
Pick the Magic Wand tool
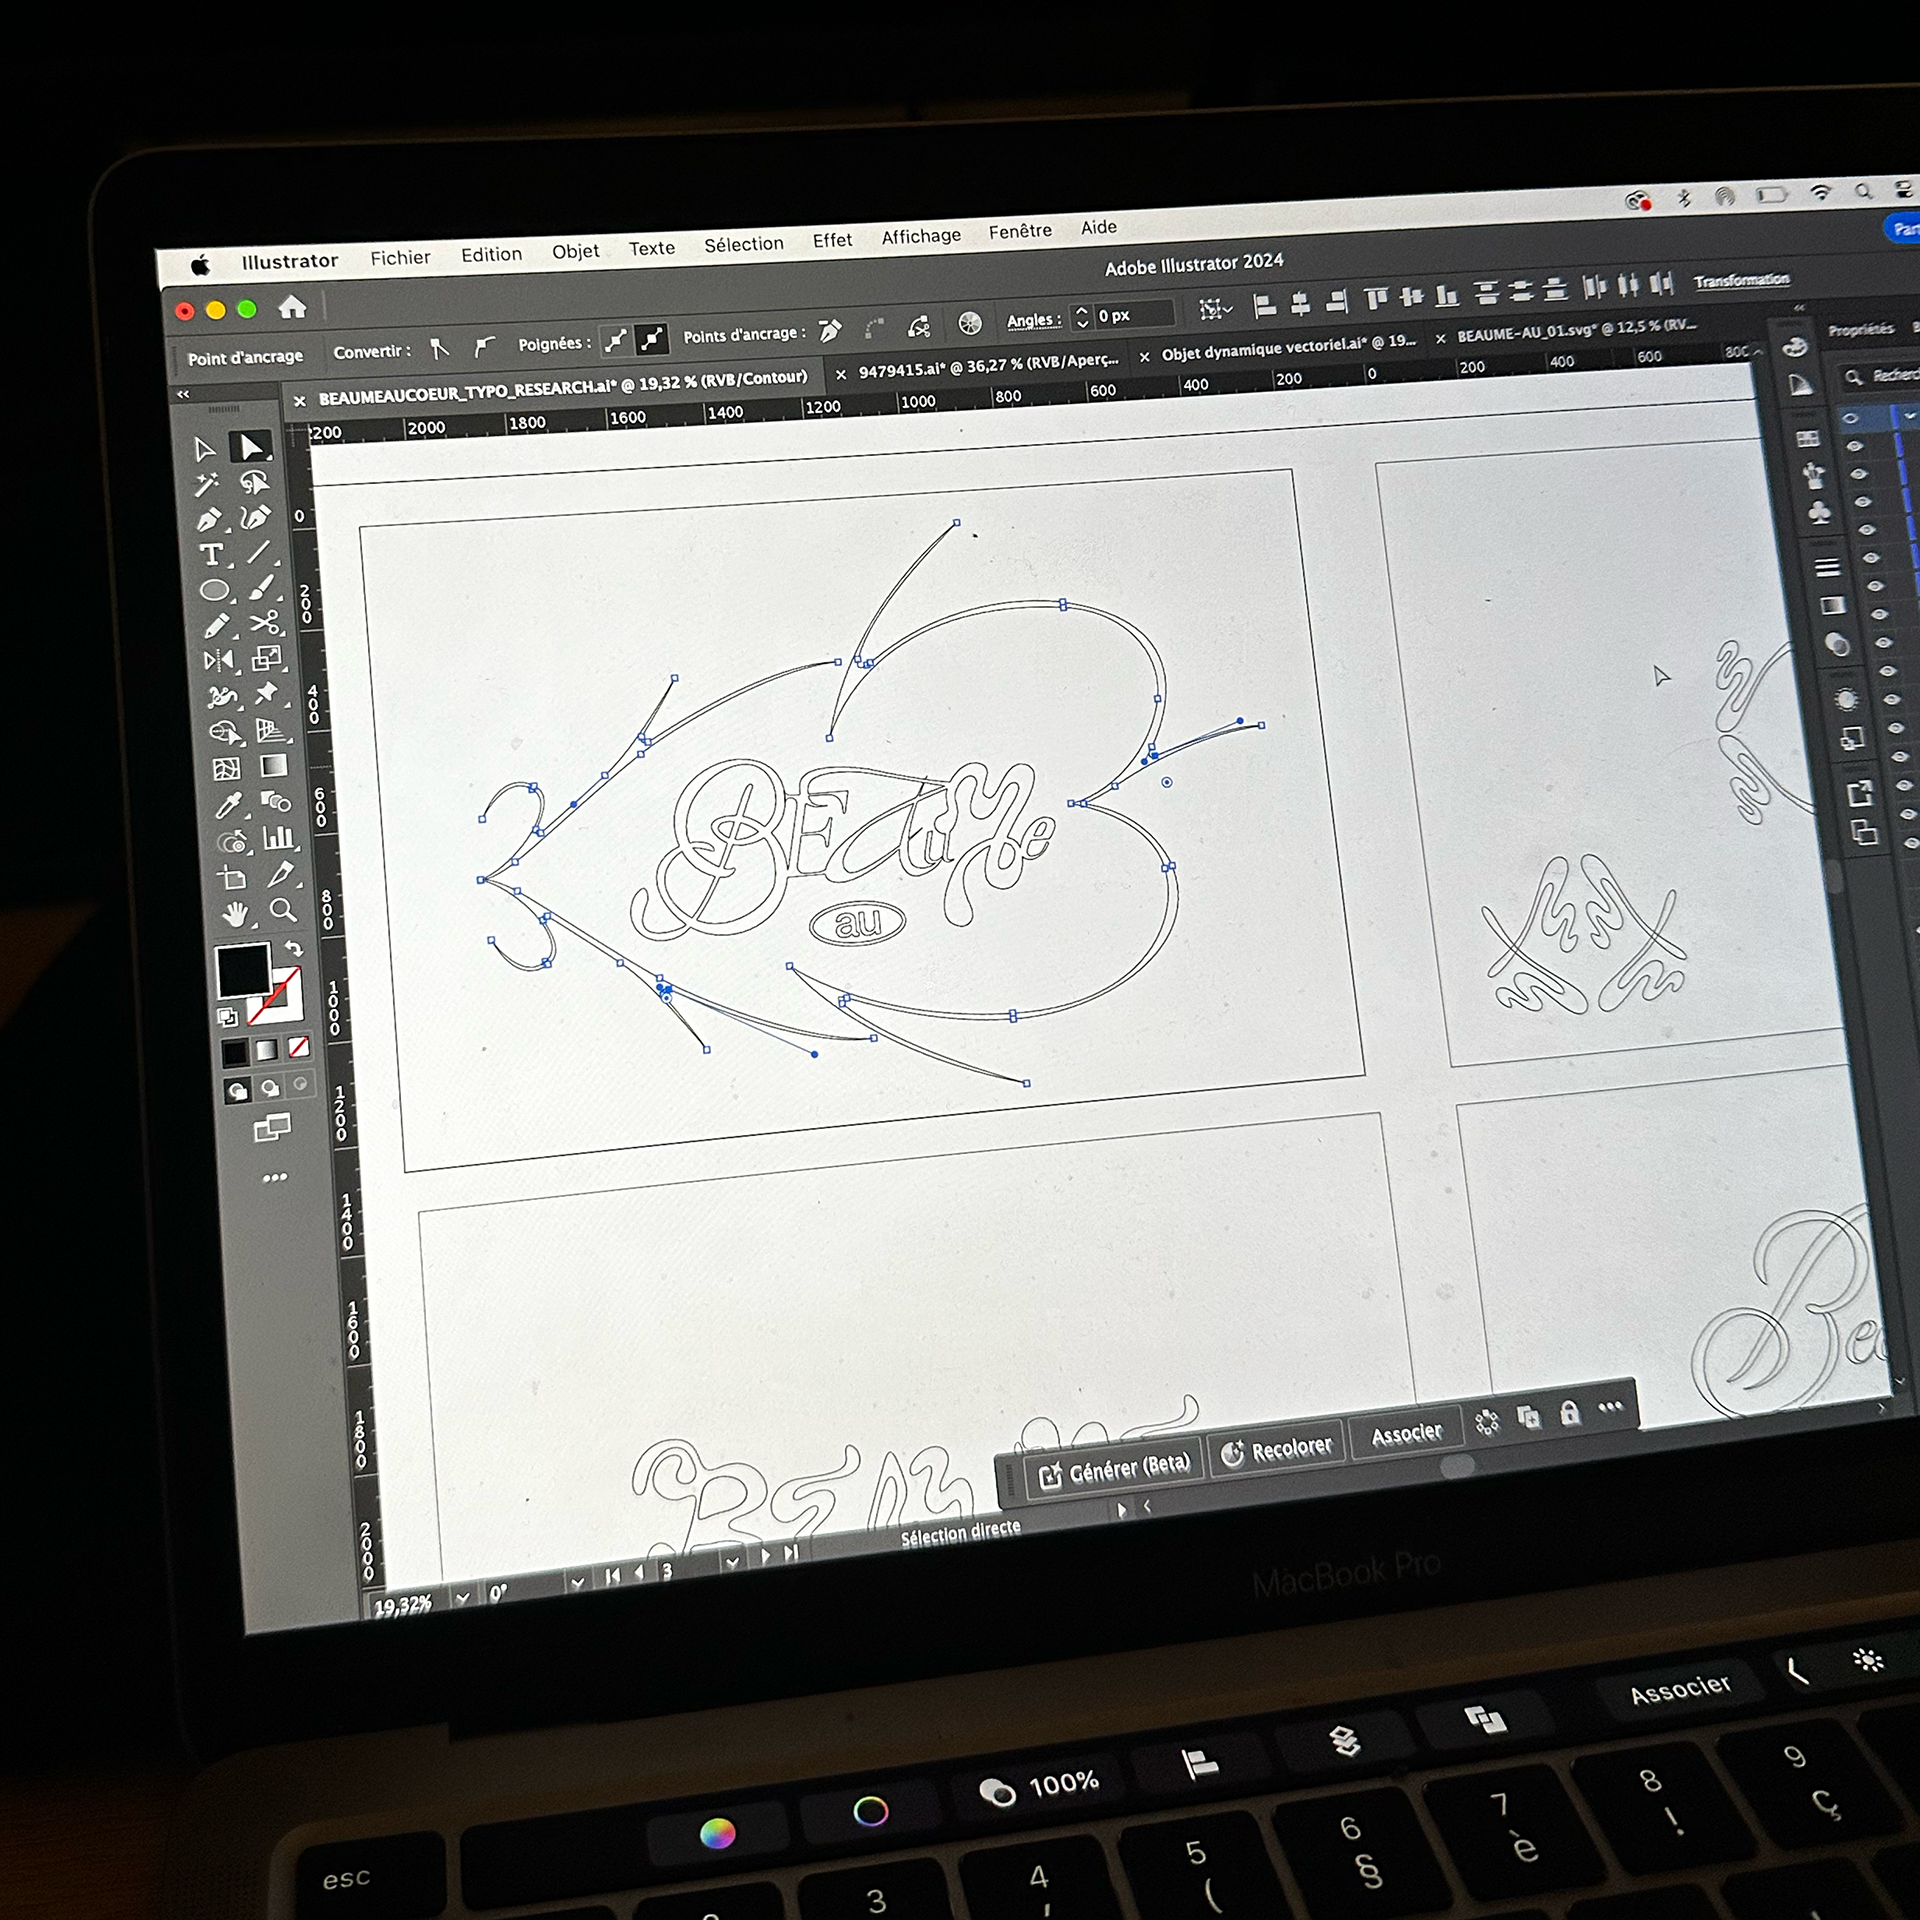[206, 486]
